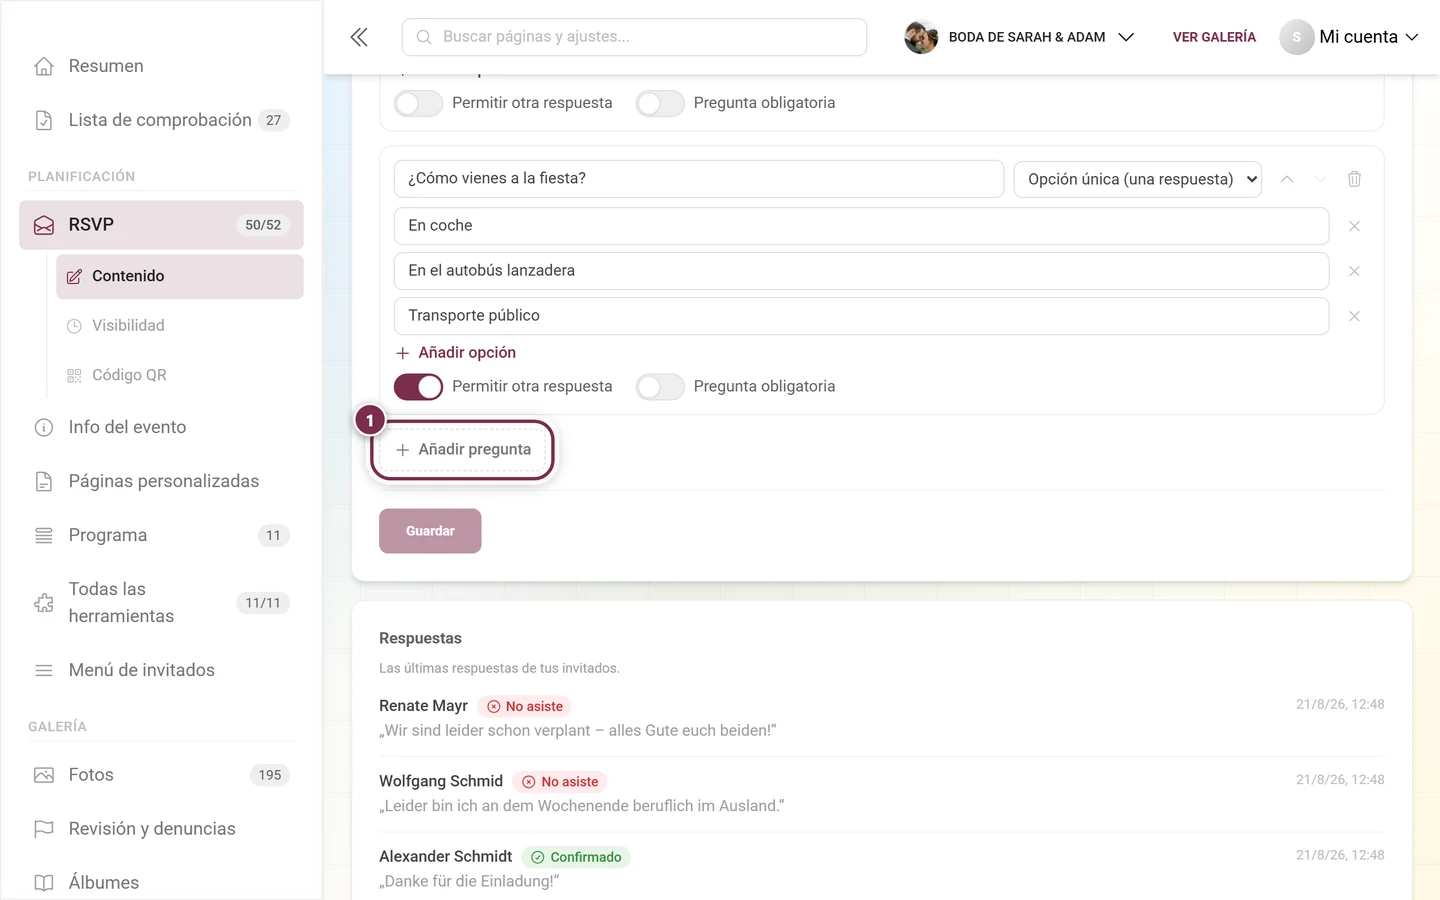
Task: Open Contenido under RSVP
Action: coord(180,276)
